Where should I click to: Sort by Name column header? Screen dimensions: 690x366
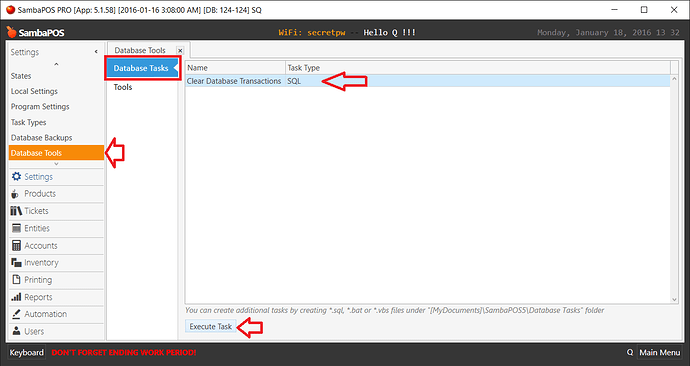235,68
